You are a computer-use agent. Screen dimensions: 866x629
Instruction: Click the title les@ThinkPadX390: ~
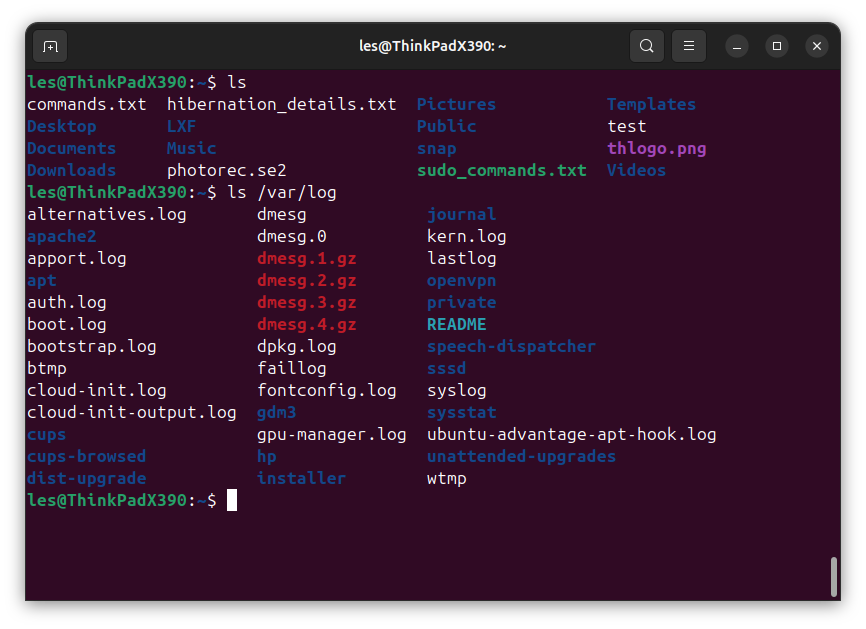(432, 44)
